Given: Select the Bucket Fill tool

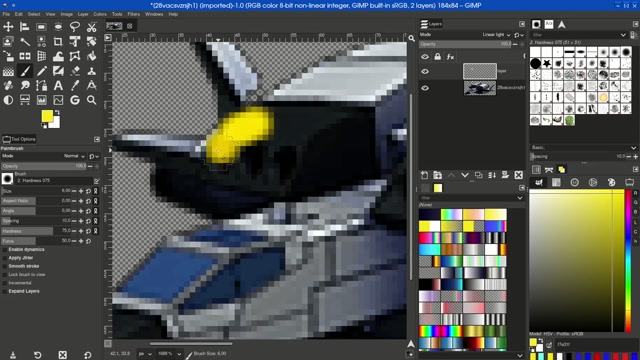Looking at the screenshot, I should coord(91,56).
